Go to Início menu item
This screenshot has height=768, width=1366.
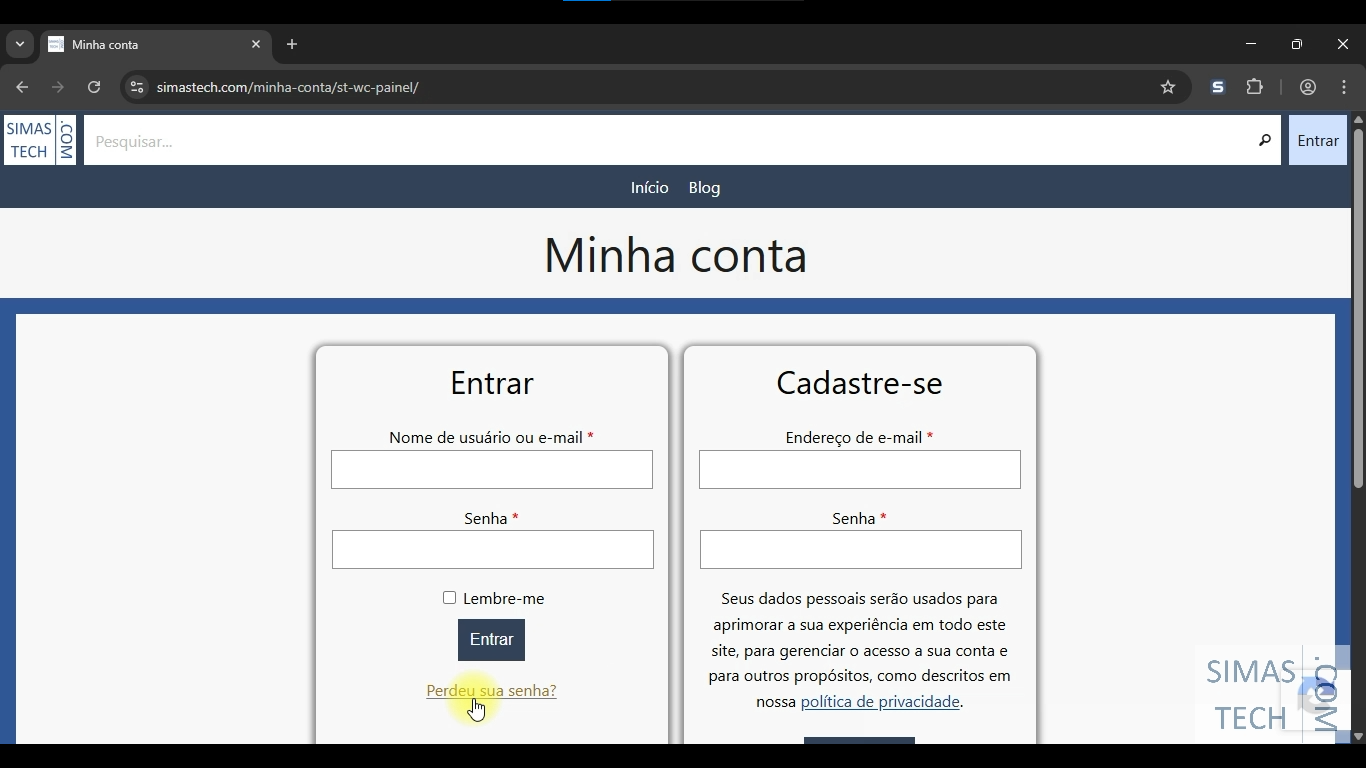[649, 188]
